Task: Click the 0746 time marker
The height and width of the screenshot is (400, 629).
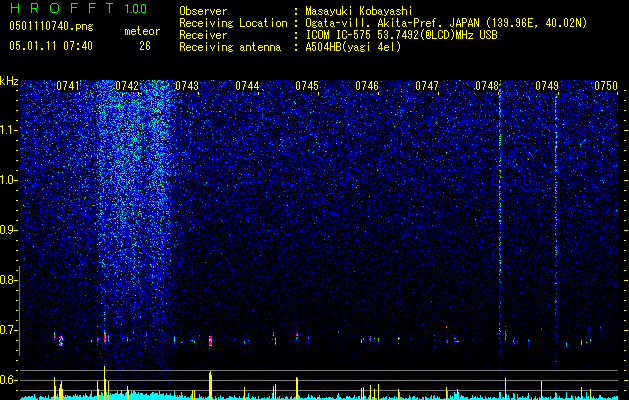Action: click(x=367, y=86)
